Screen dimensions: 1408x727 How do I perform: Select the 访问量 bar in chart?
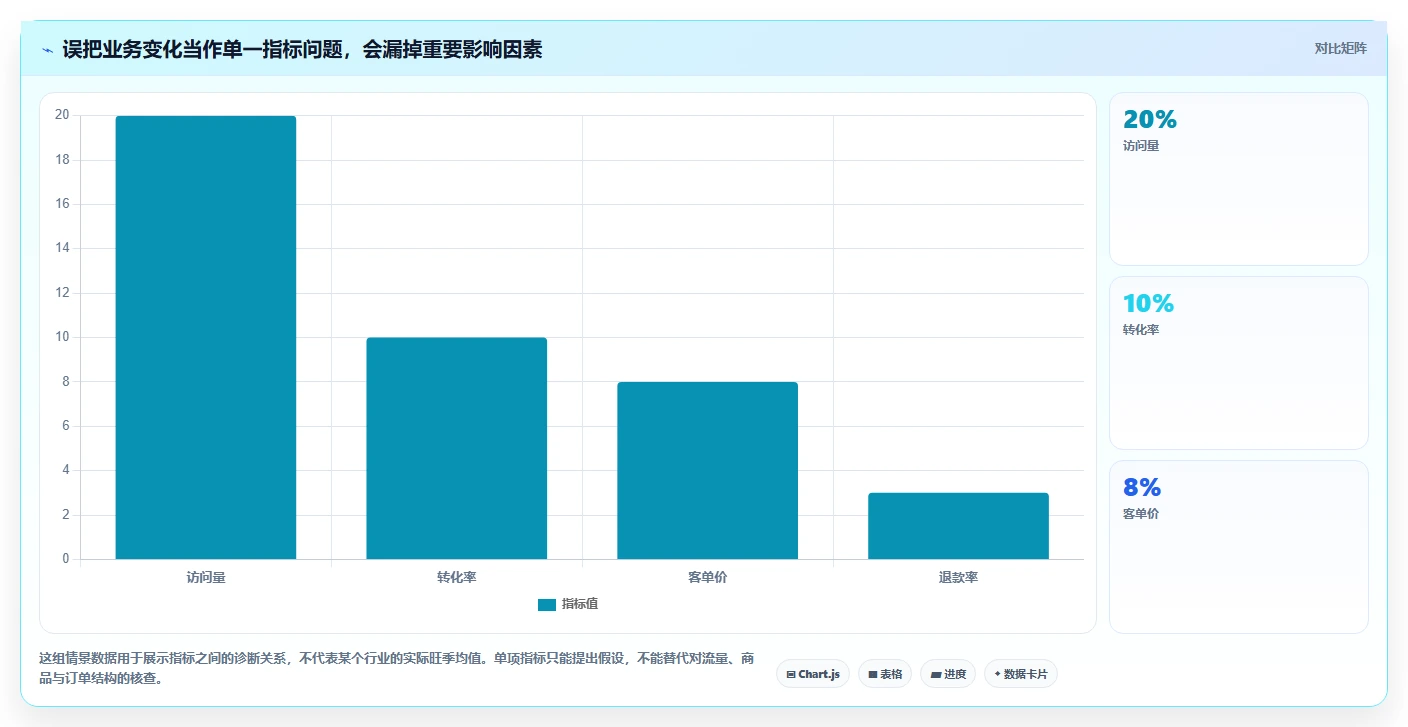click(206, 337)
